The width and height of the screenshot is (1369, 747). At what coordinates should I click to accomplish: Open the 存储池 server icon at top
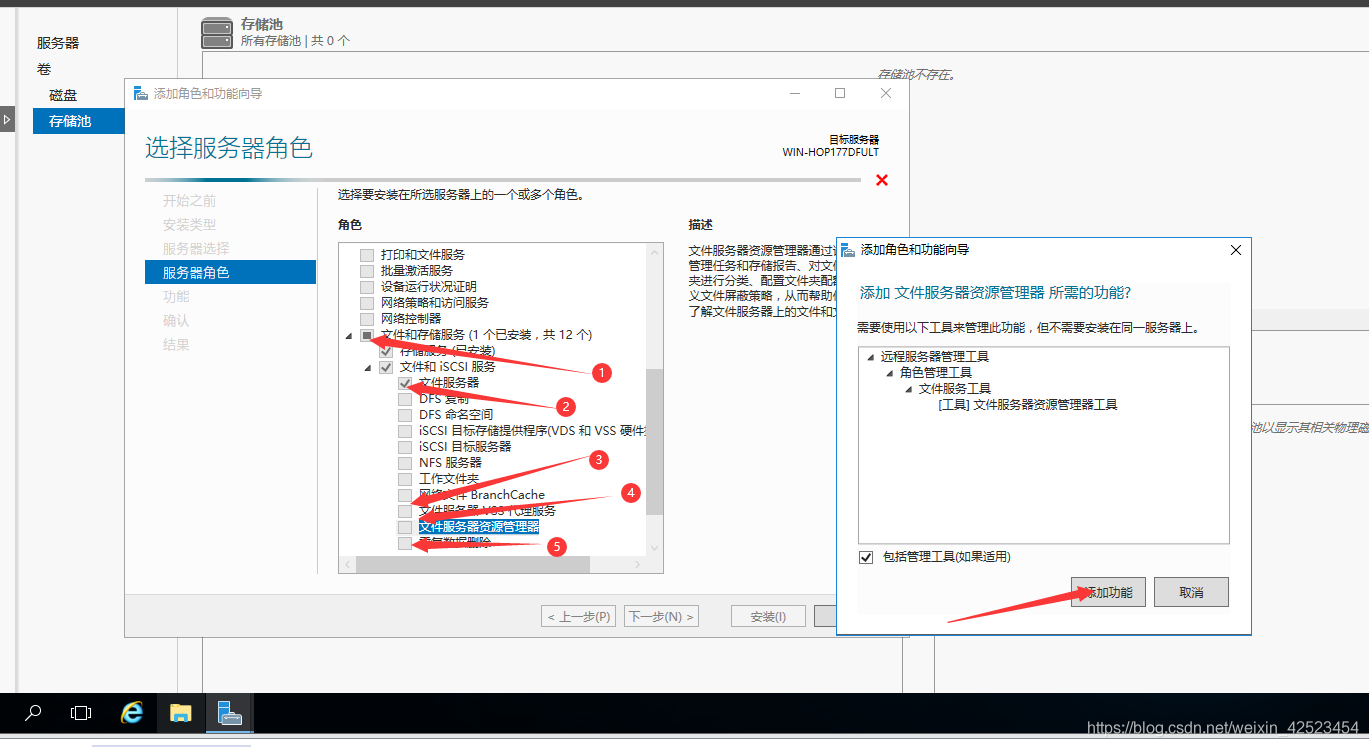(216, 33)
